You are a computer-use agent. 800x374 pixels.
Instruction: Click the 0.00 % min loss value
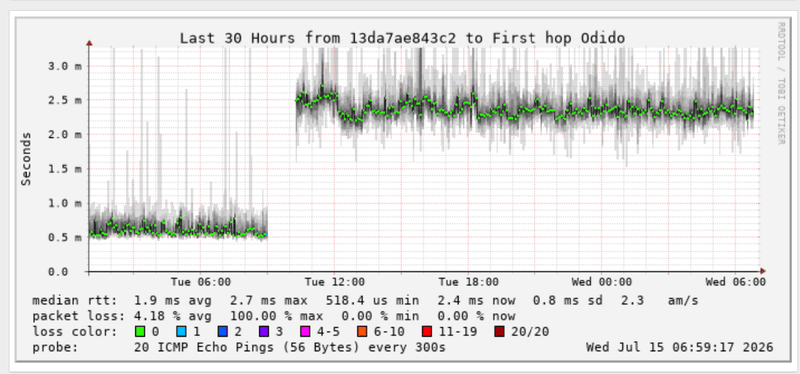pyautogui.click(x=380, y=316)
